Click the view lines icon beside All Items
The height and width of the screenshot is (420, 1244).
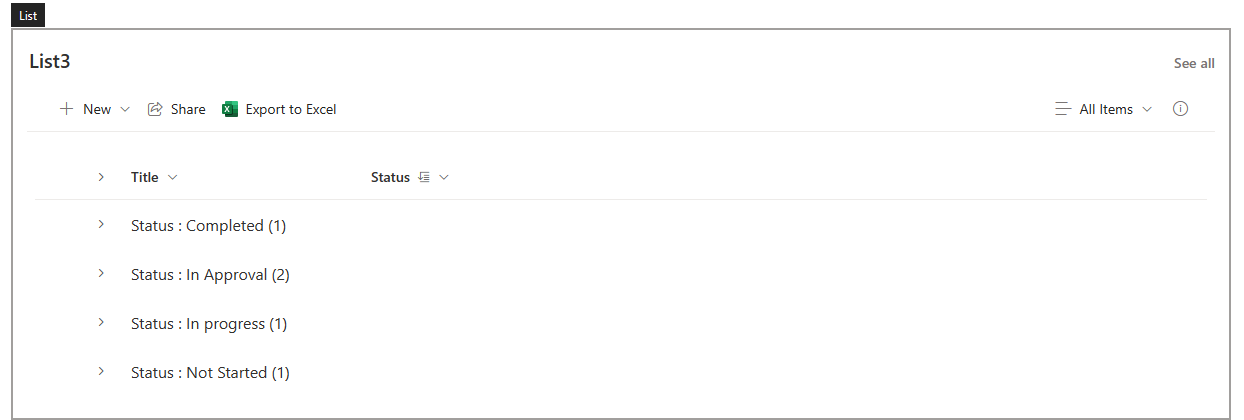click(1063, 109)
